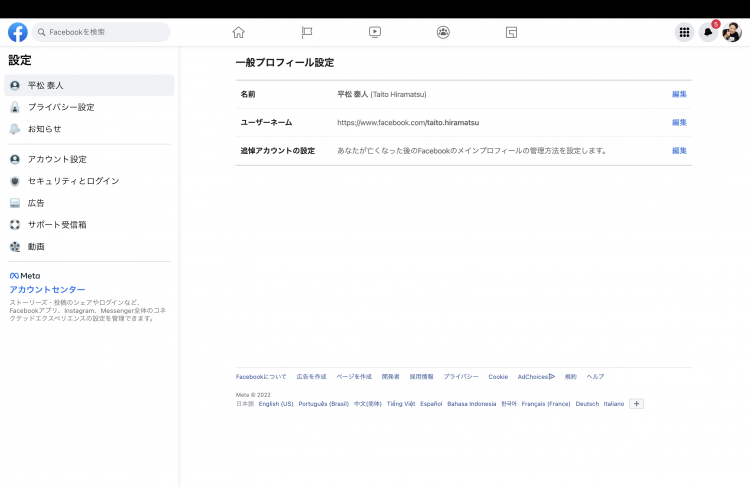Click the アカウント設定 person icon

[x=15, y=159]
